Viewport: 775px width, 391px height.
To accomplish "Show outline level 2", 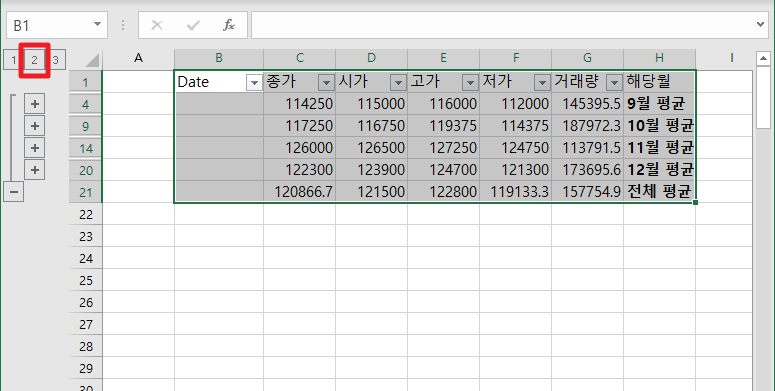I will click(x=34, y=60).
